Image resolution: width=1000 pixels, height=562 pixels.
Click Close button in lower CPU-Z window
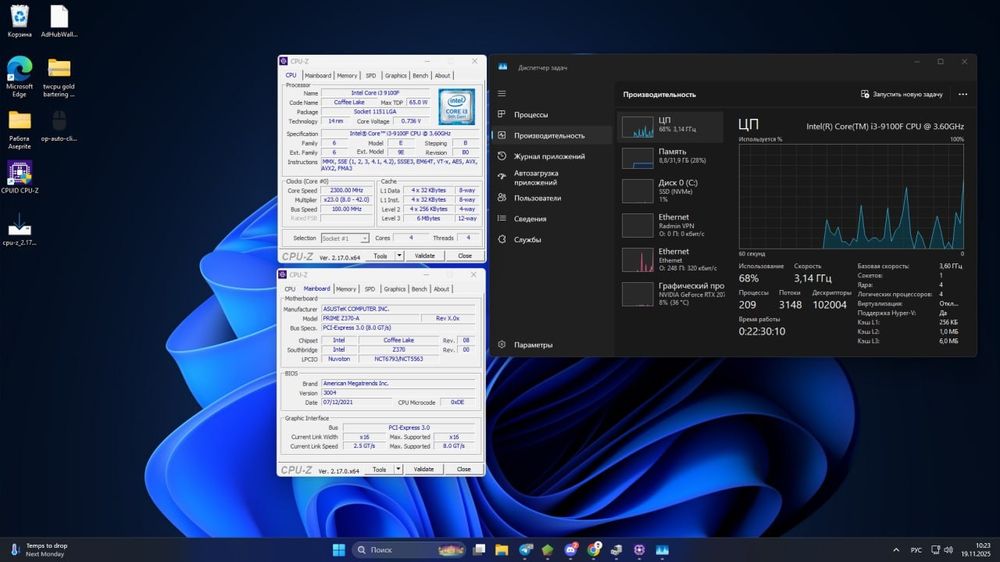coord(463,469)
